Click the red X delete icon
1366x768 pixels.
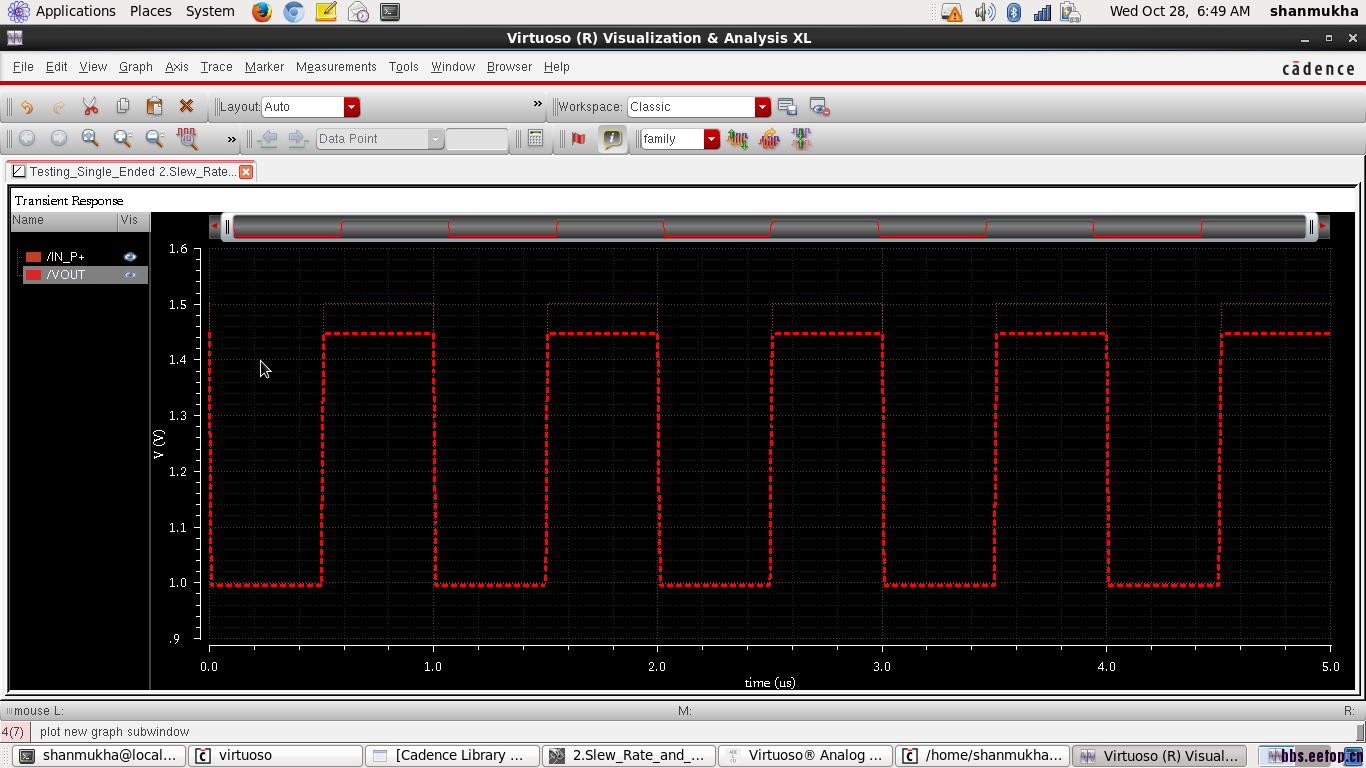pos(186,107)
